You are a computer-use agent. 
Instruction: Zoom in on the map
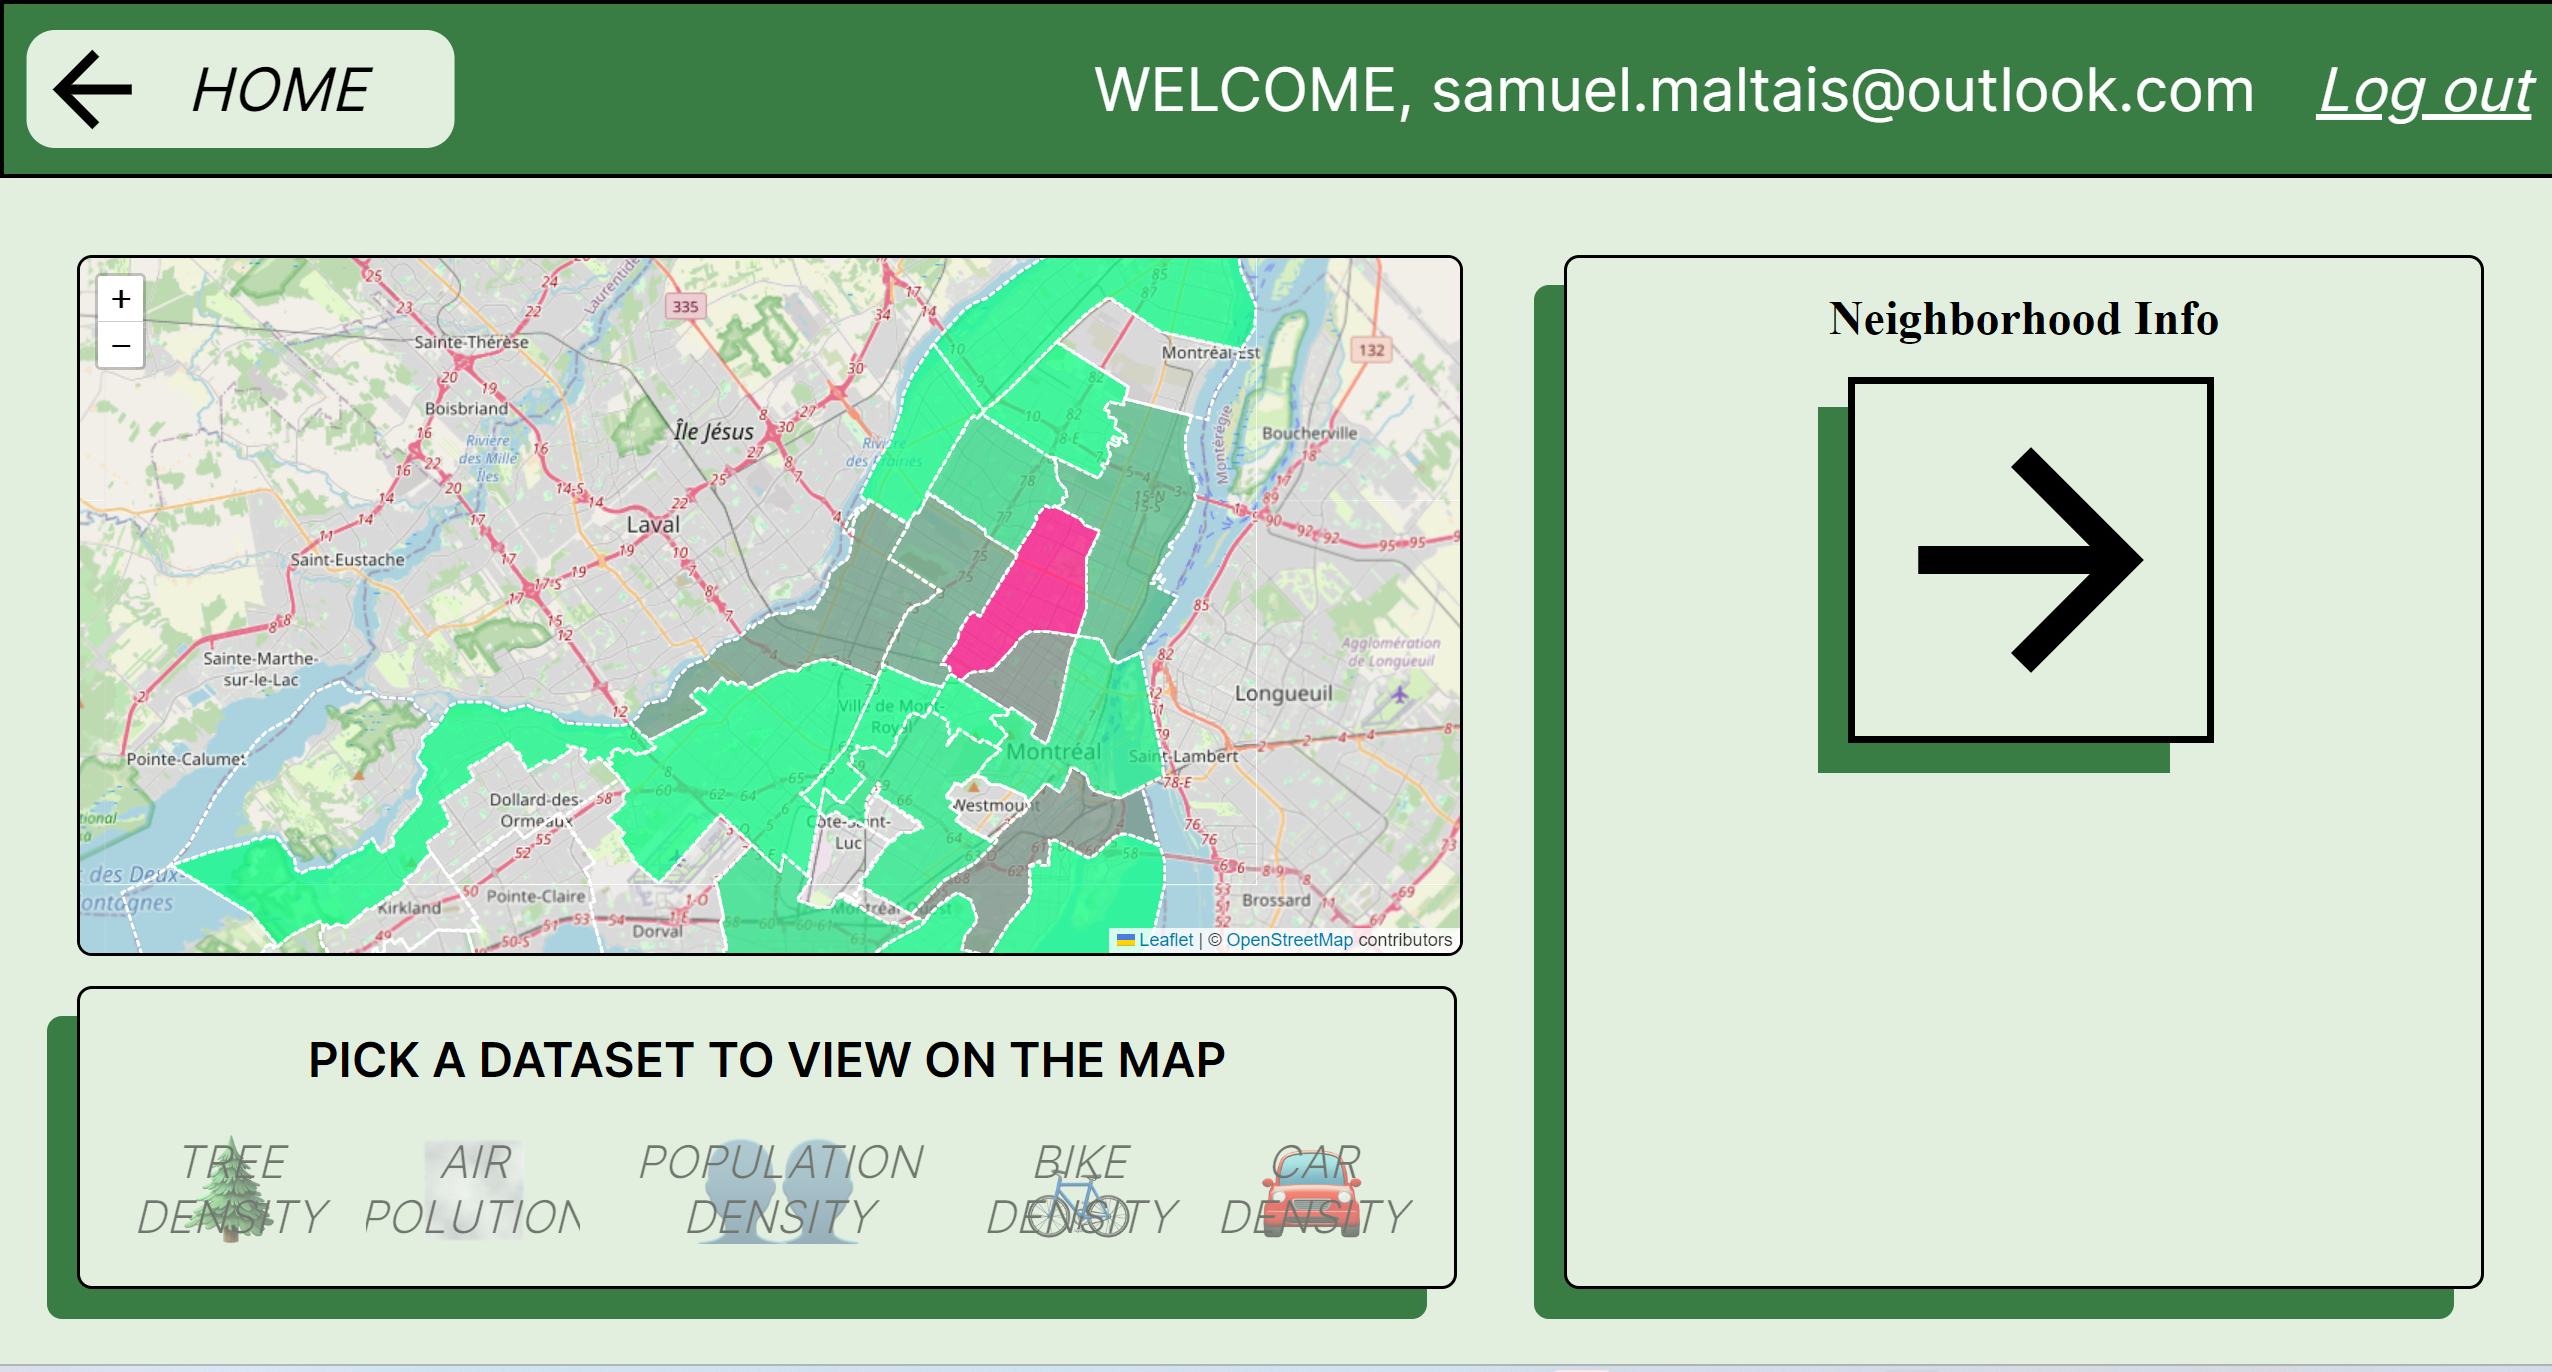(121, 299)
